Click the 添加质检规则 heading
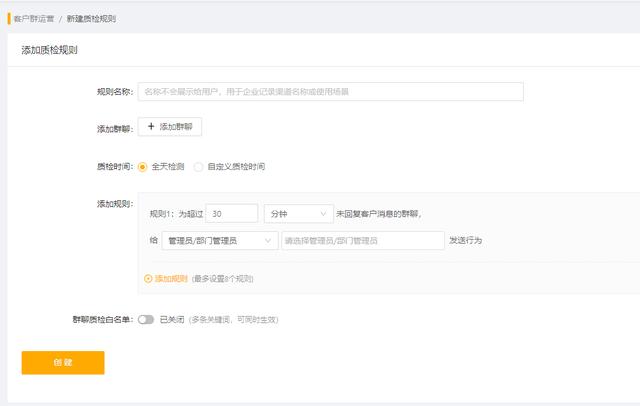The height and width of the screenshot is (406, 640). coord(49,50)
